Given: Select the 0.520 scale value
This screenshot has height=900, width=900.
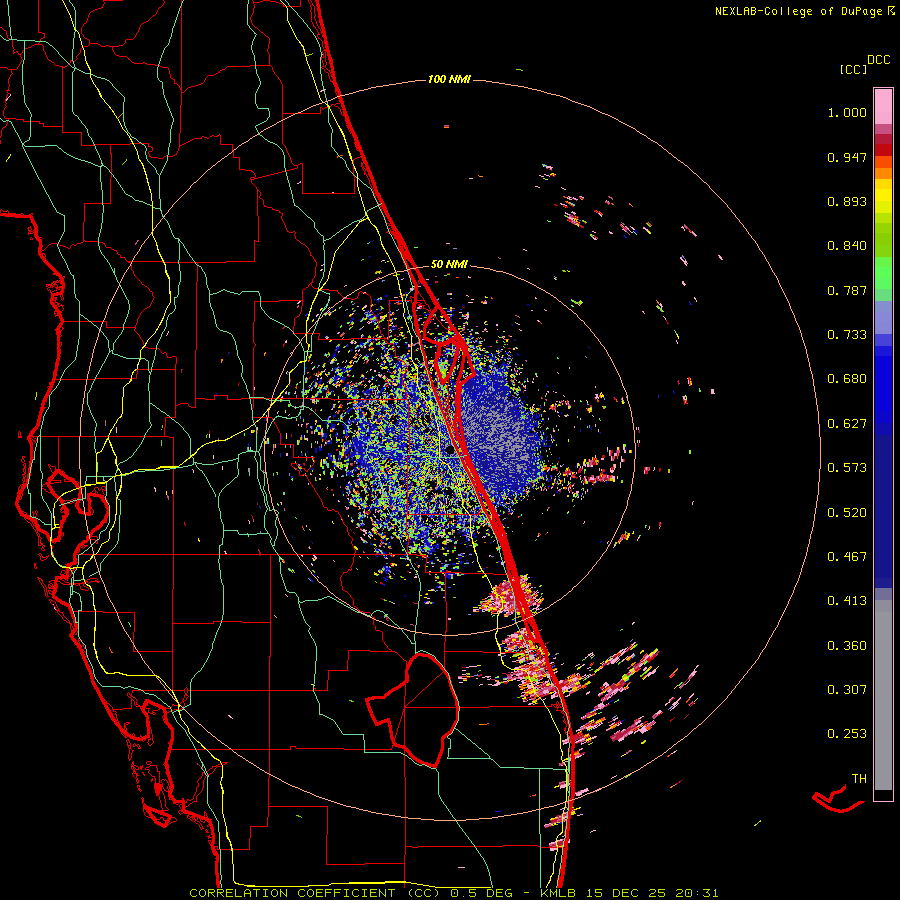Looking at the screenshot, I should (847, 513).
